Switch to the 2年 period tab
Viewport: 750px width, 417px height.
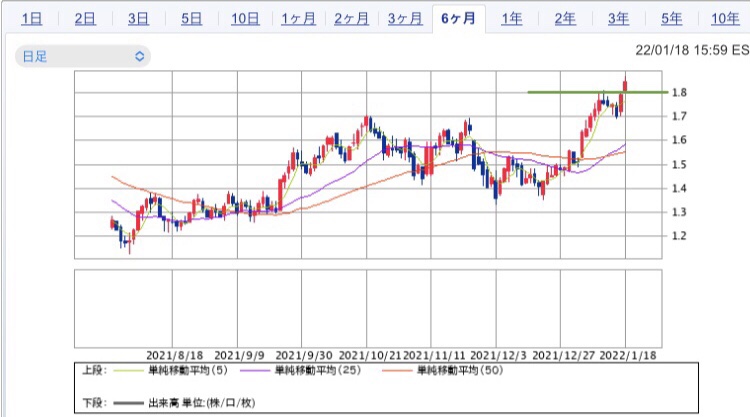565,19
